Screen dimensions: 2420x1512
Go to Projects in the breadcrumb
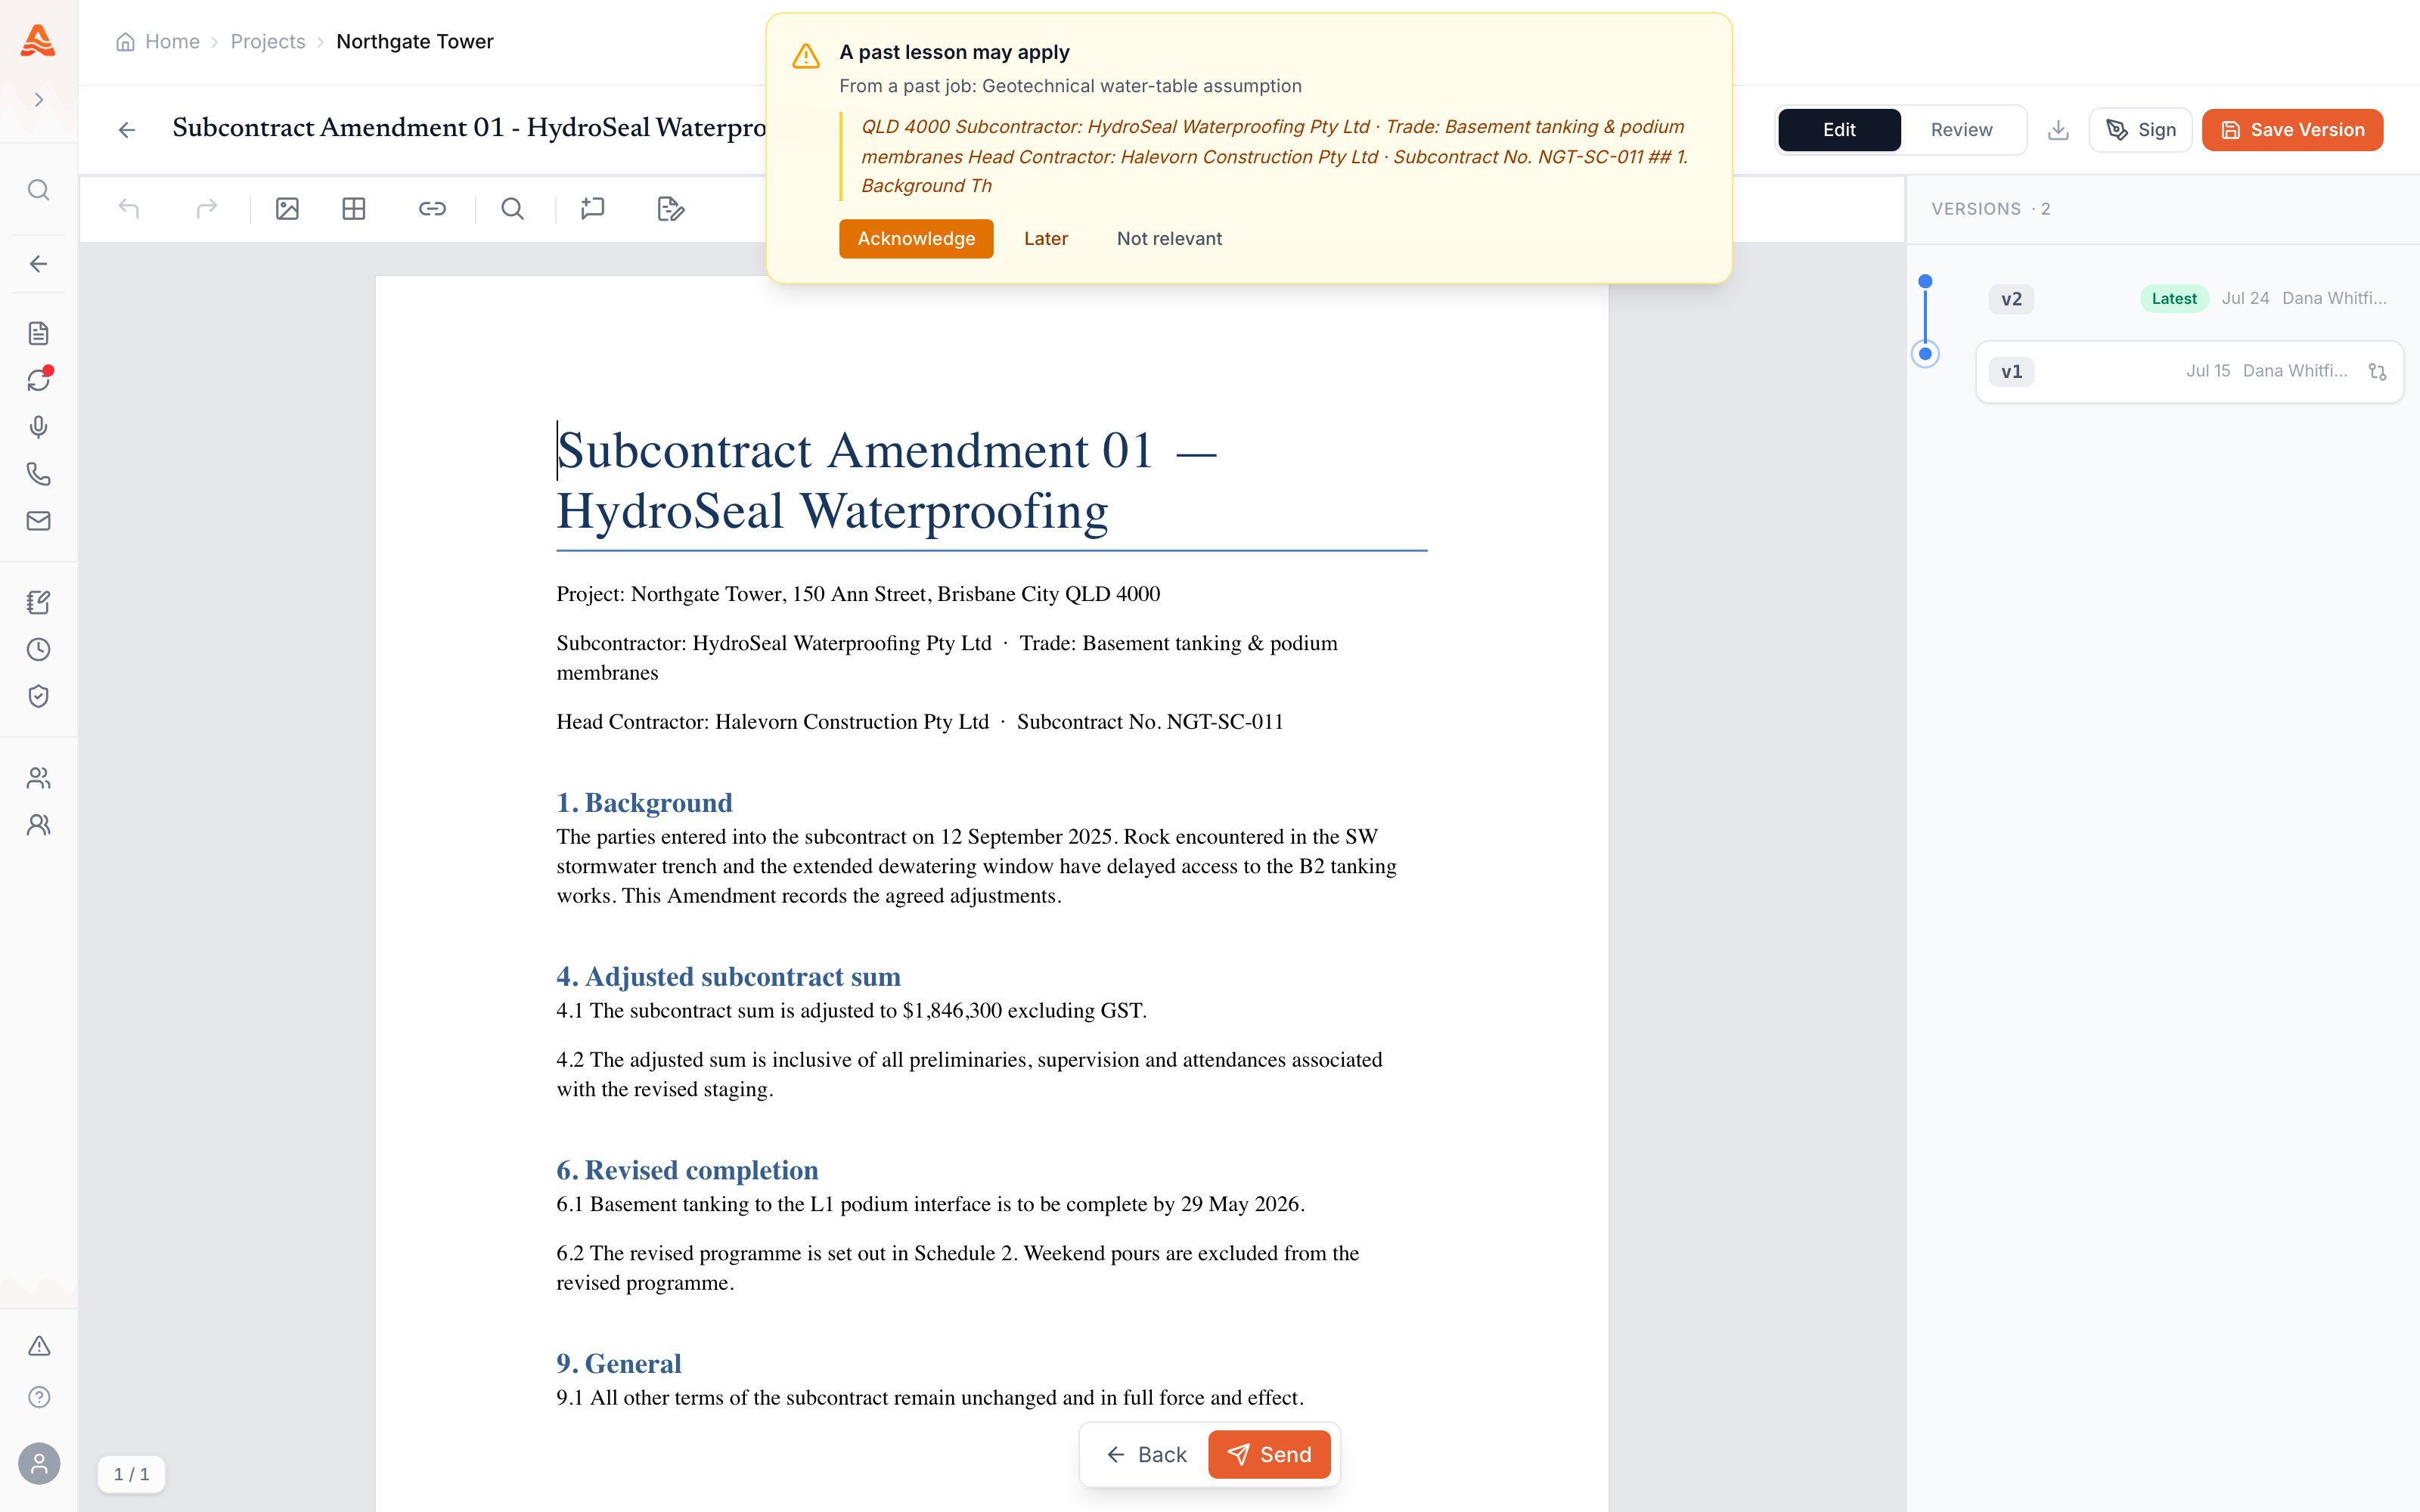(x=268, y=42)
